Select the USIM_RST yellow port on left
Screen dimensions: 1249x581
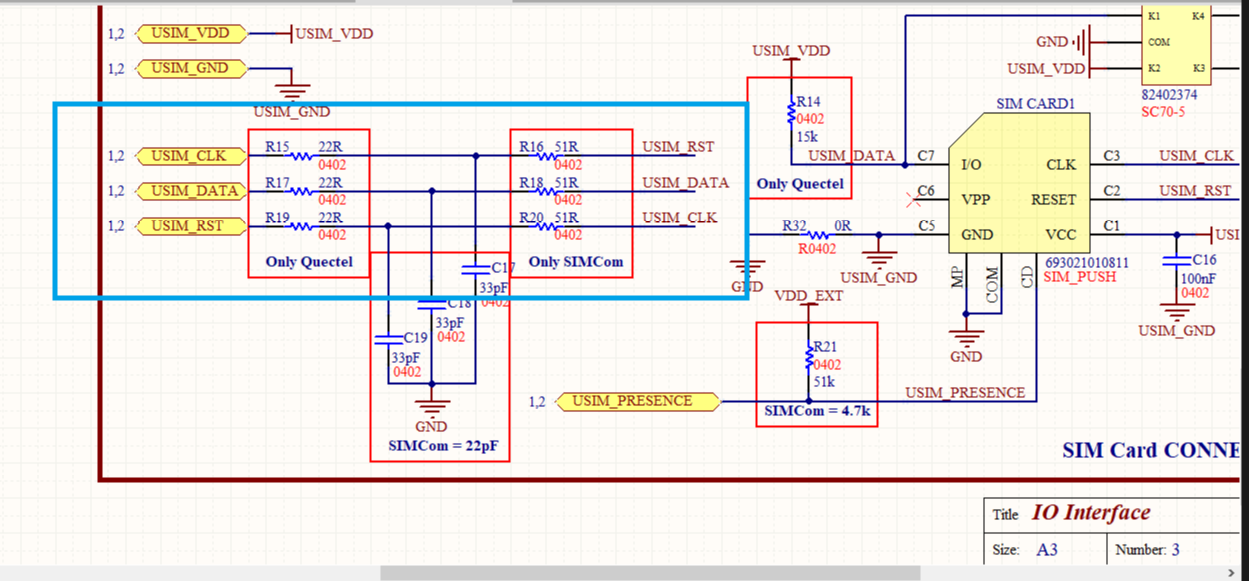coord(189,226)
